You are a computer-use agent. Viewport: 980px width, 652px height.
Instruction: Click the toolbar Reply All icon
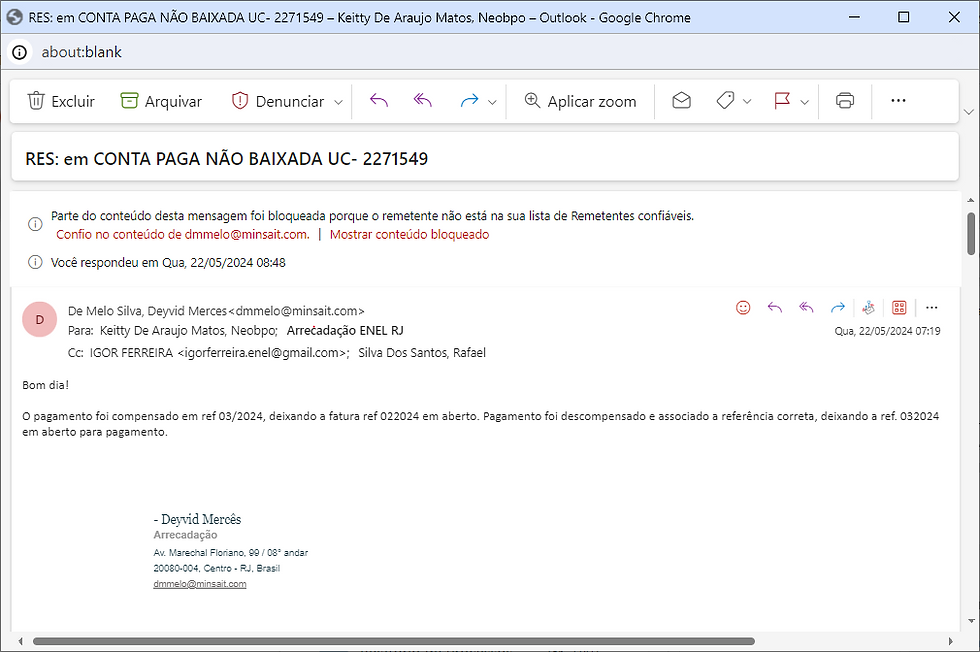point(422,101)
